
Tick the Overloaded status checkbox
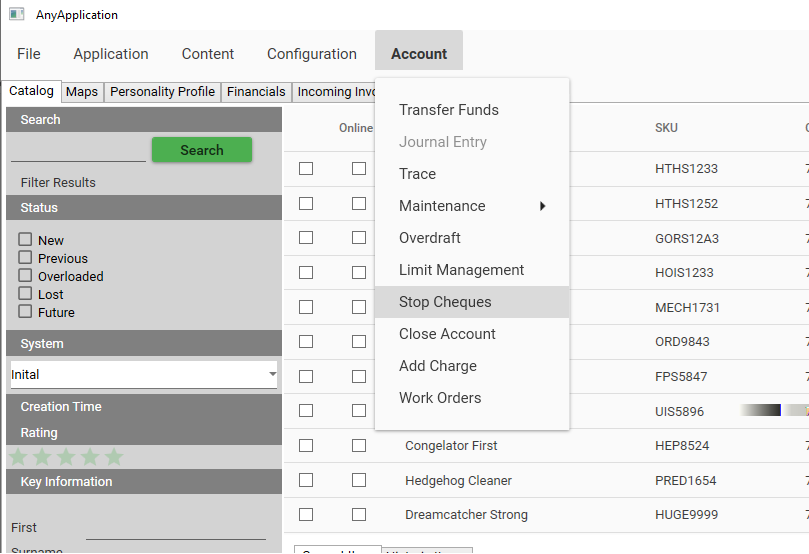(x=25, y=276)
